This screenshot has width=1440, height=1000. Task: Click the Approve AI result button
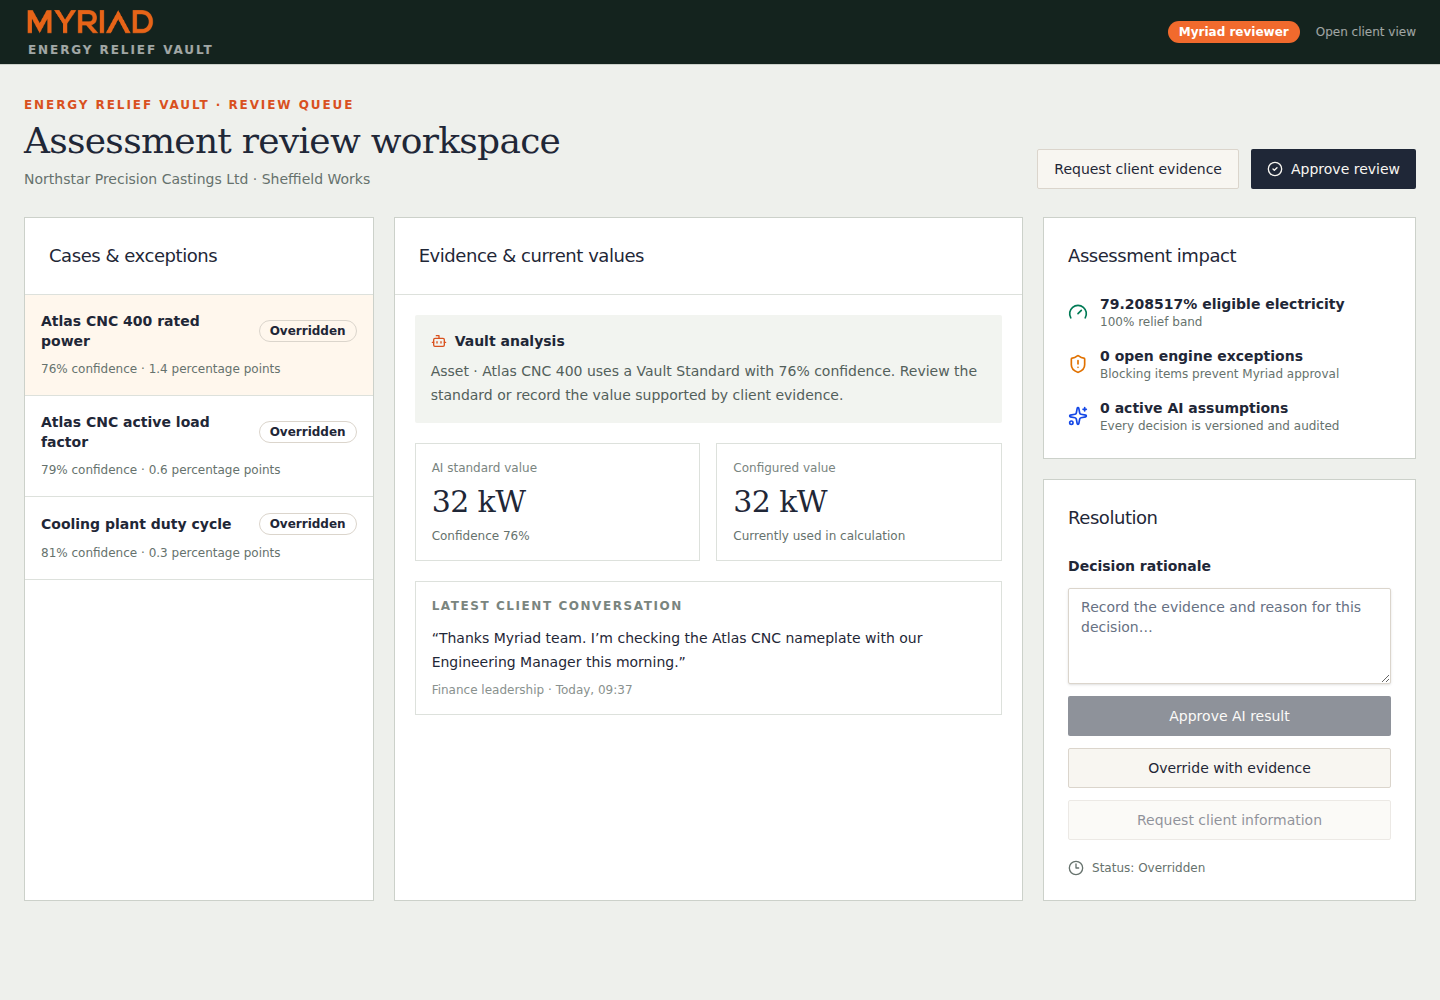[x=1229, y=716]
